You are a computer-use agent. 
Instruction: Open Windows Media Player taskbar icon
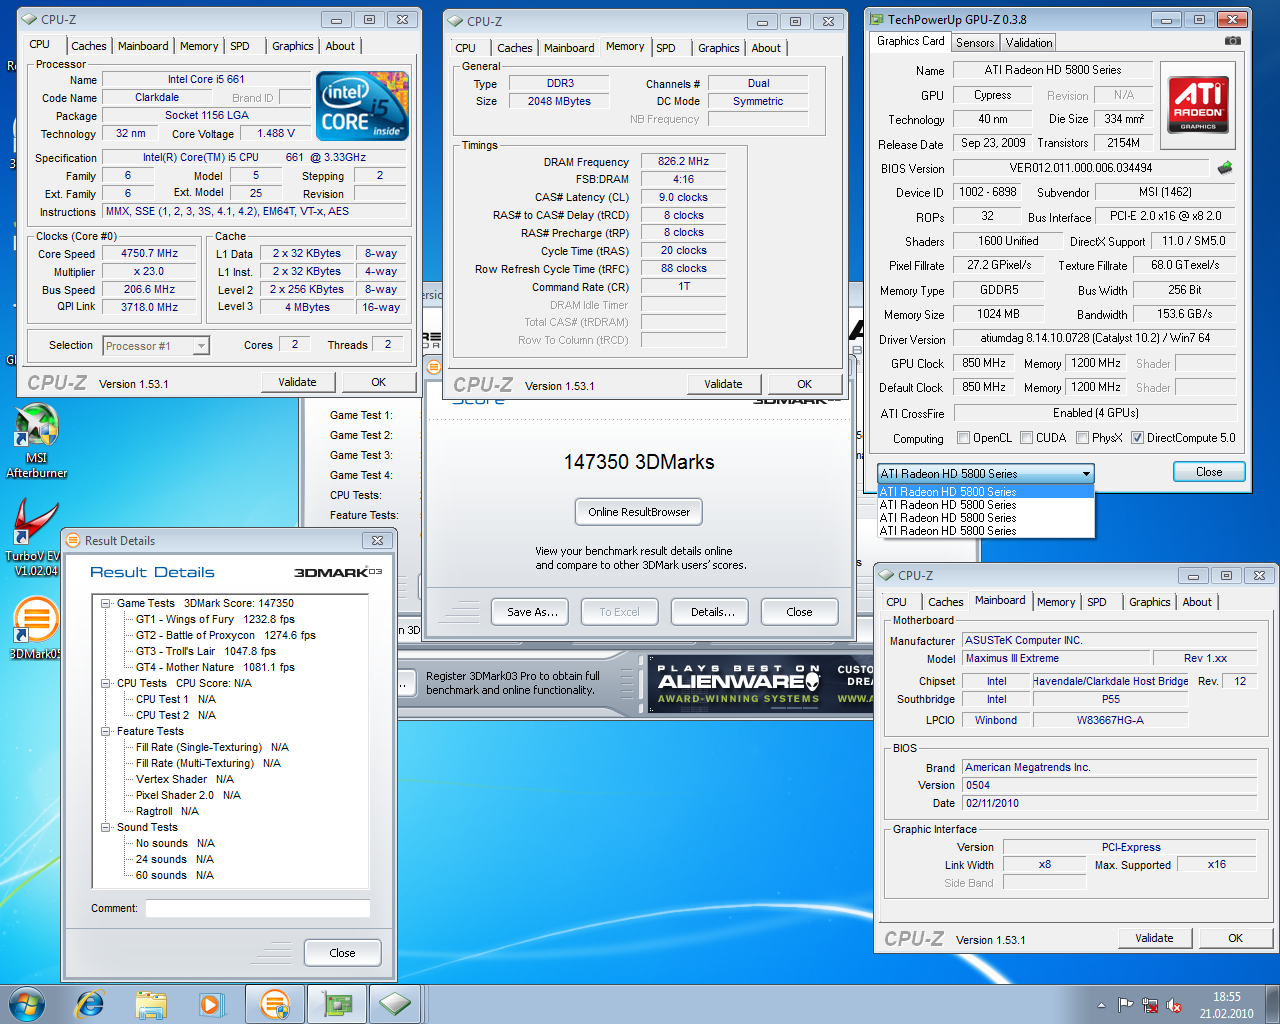point(210,1004)
